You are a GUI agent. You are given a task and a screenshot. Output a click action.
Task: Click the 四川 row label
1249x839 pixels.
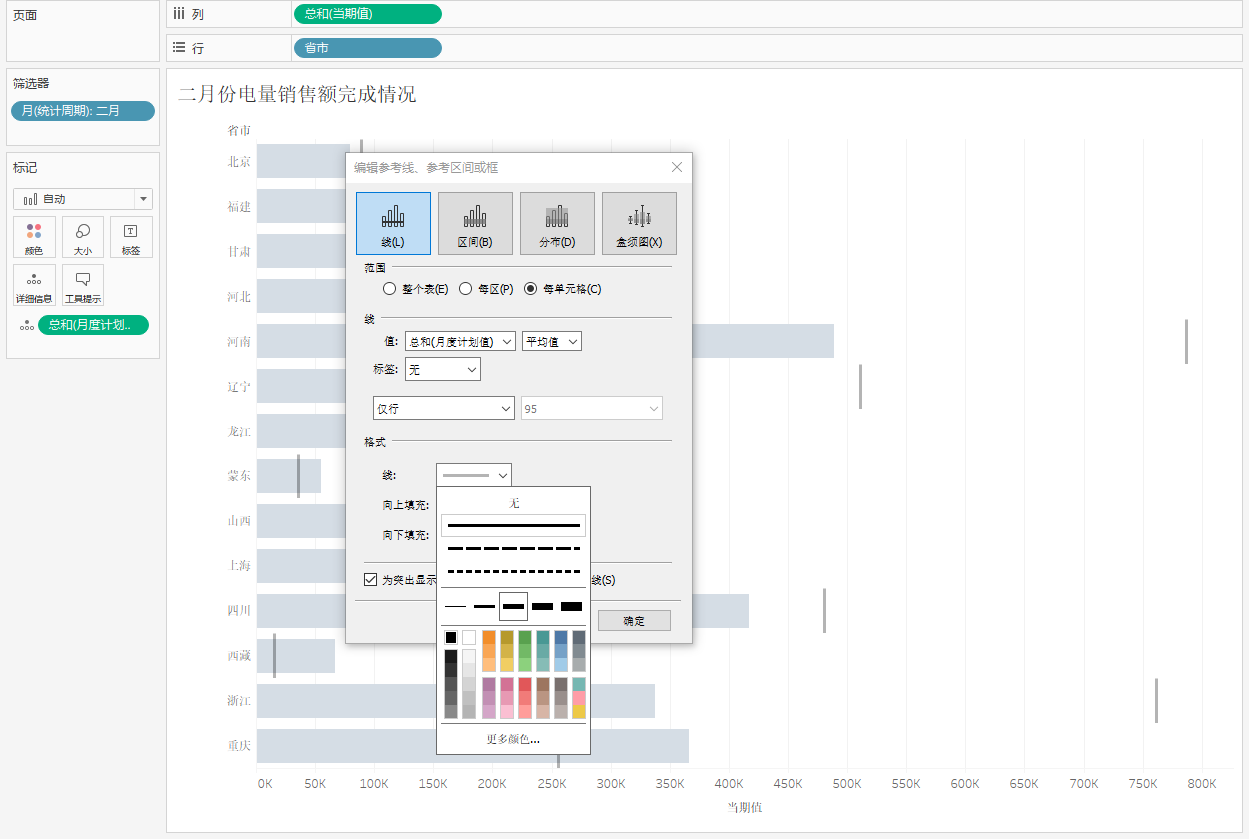239,611
